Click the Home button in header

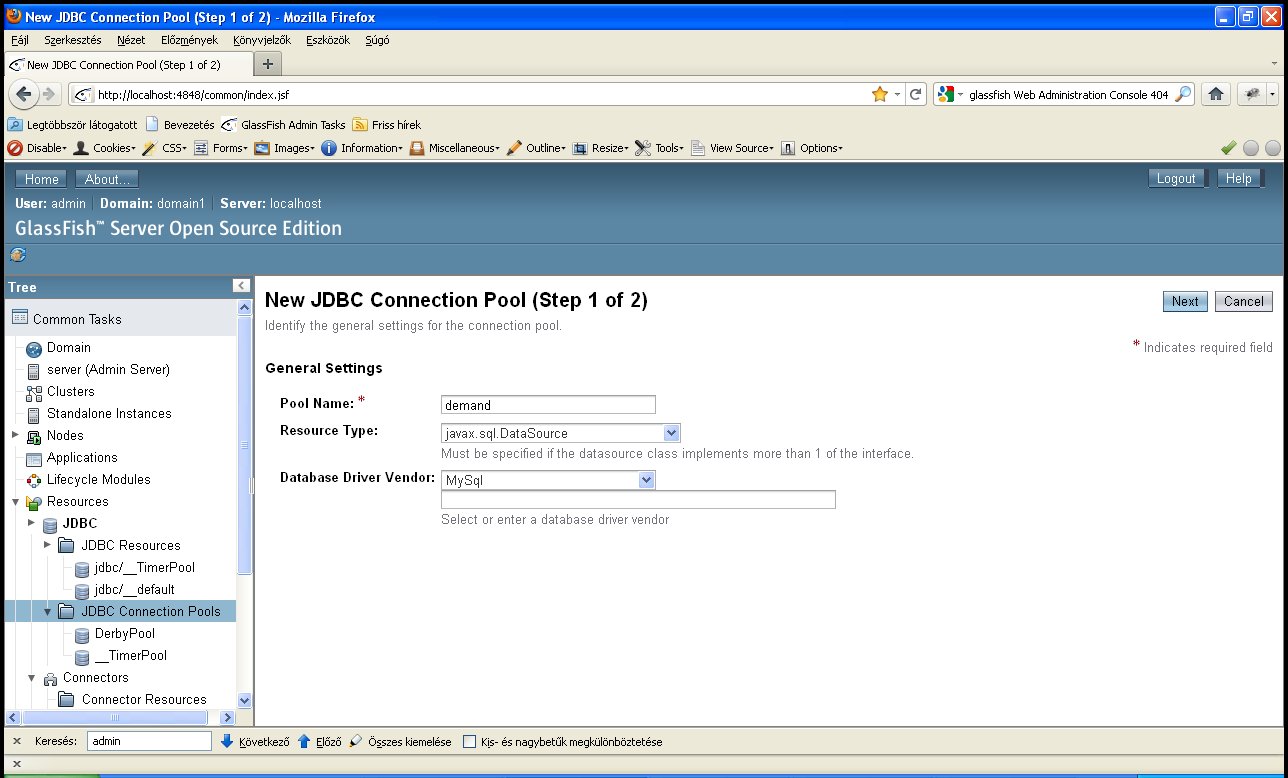[41, 179]
